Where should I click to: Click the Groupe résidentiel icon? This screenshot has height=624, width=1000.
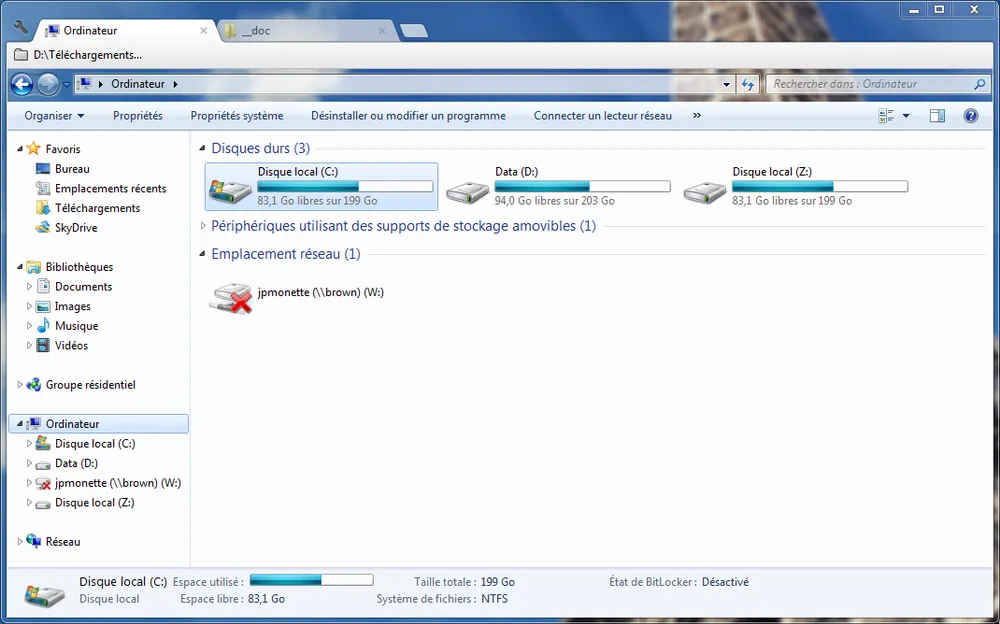(x=34, y=385)
